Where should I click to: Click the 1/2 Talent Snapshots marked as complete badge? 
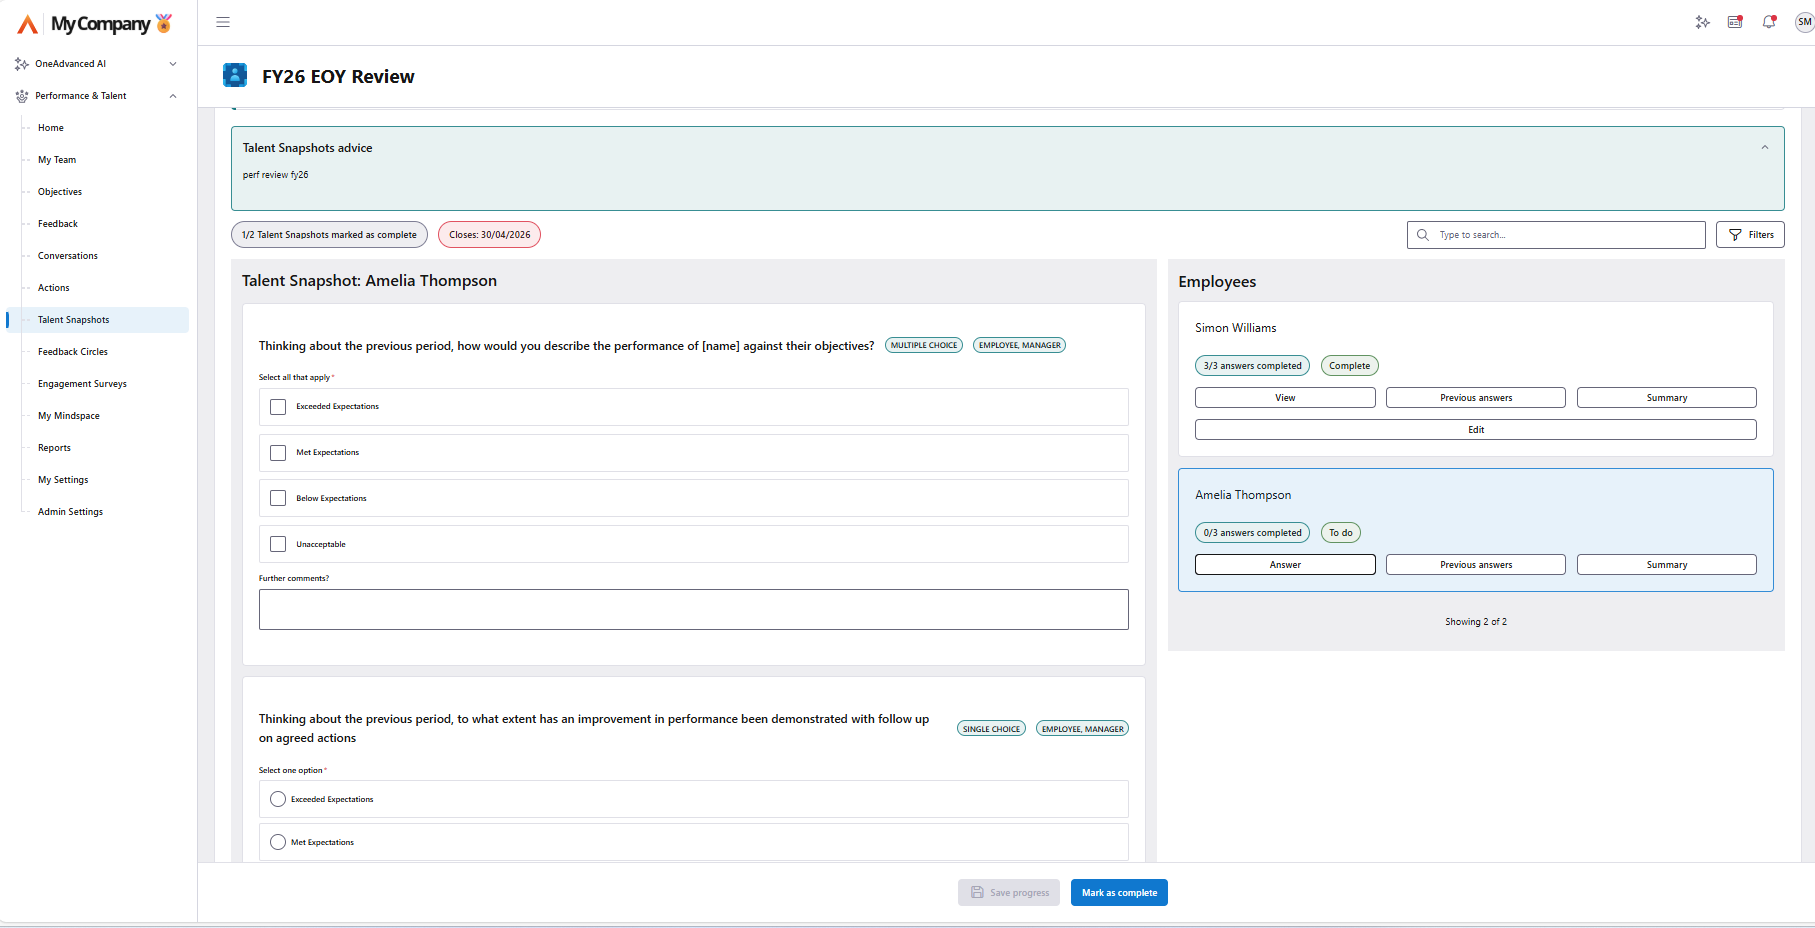(x=329, y=235)
